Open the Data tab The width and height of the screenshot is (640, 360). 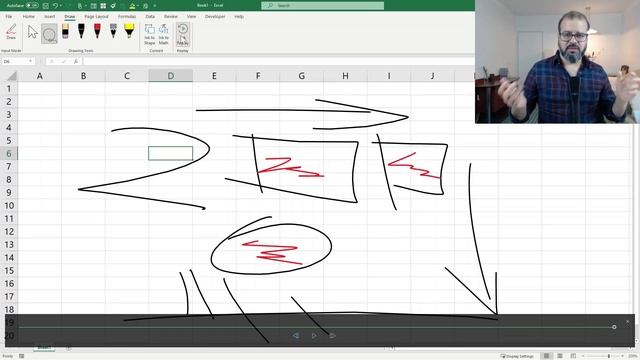[150, 16]
